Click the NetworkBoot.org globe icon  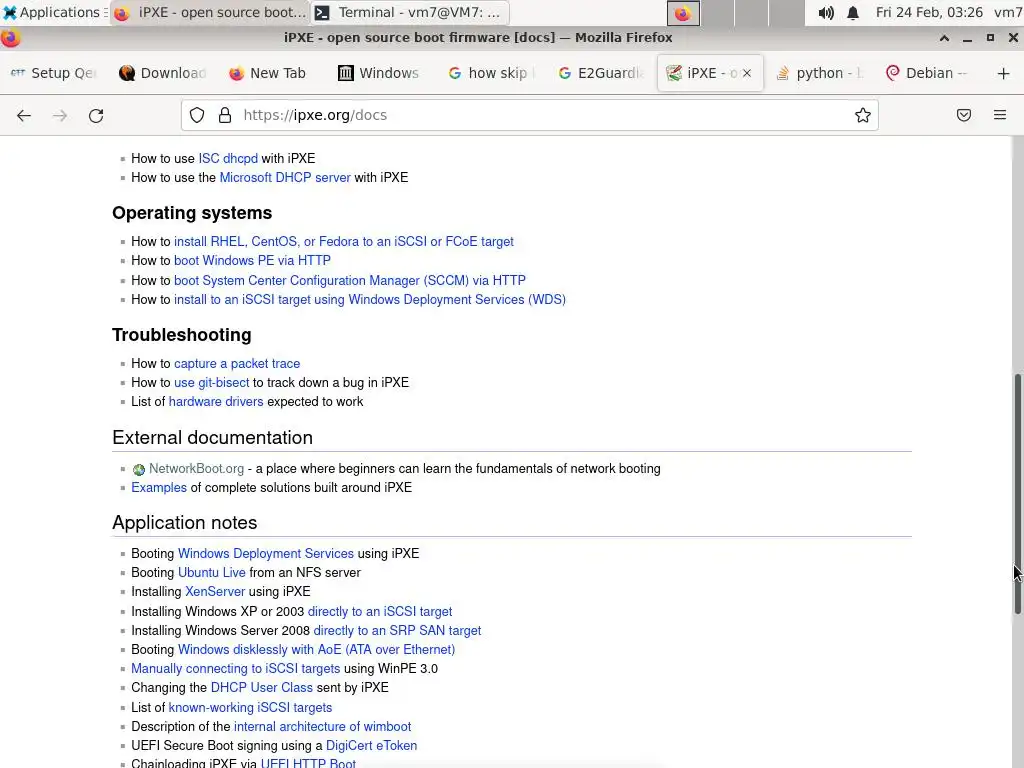pyautogui.click(x=138, y=470)
